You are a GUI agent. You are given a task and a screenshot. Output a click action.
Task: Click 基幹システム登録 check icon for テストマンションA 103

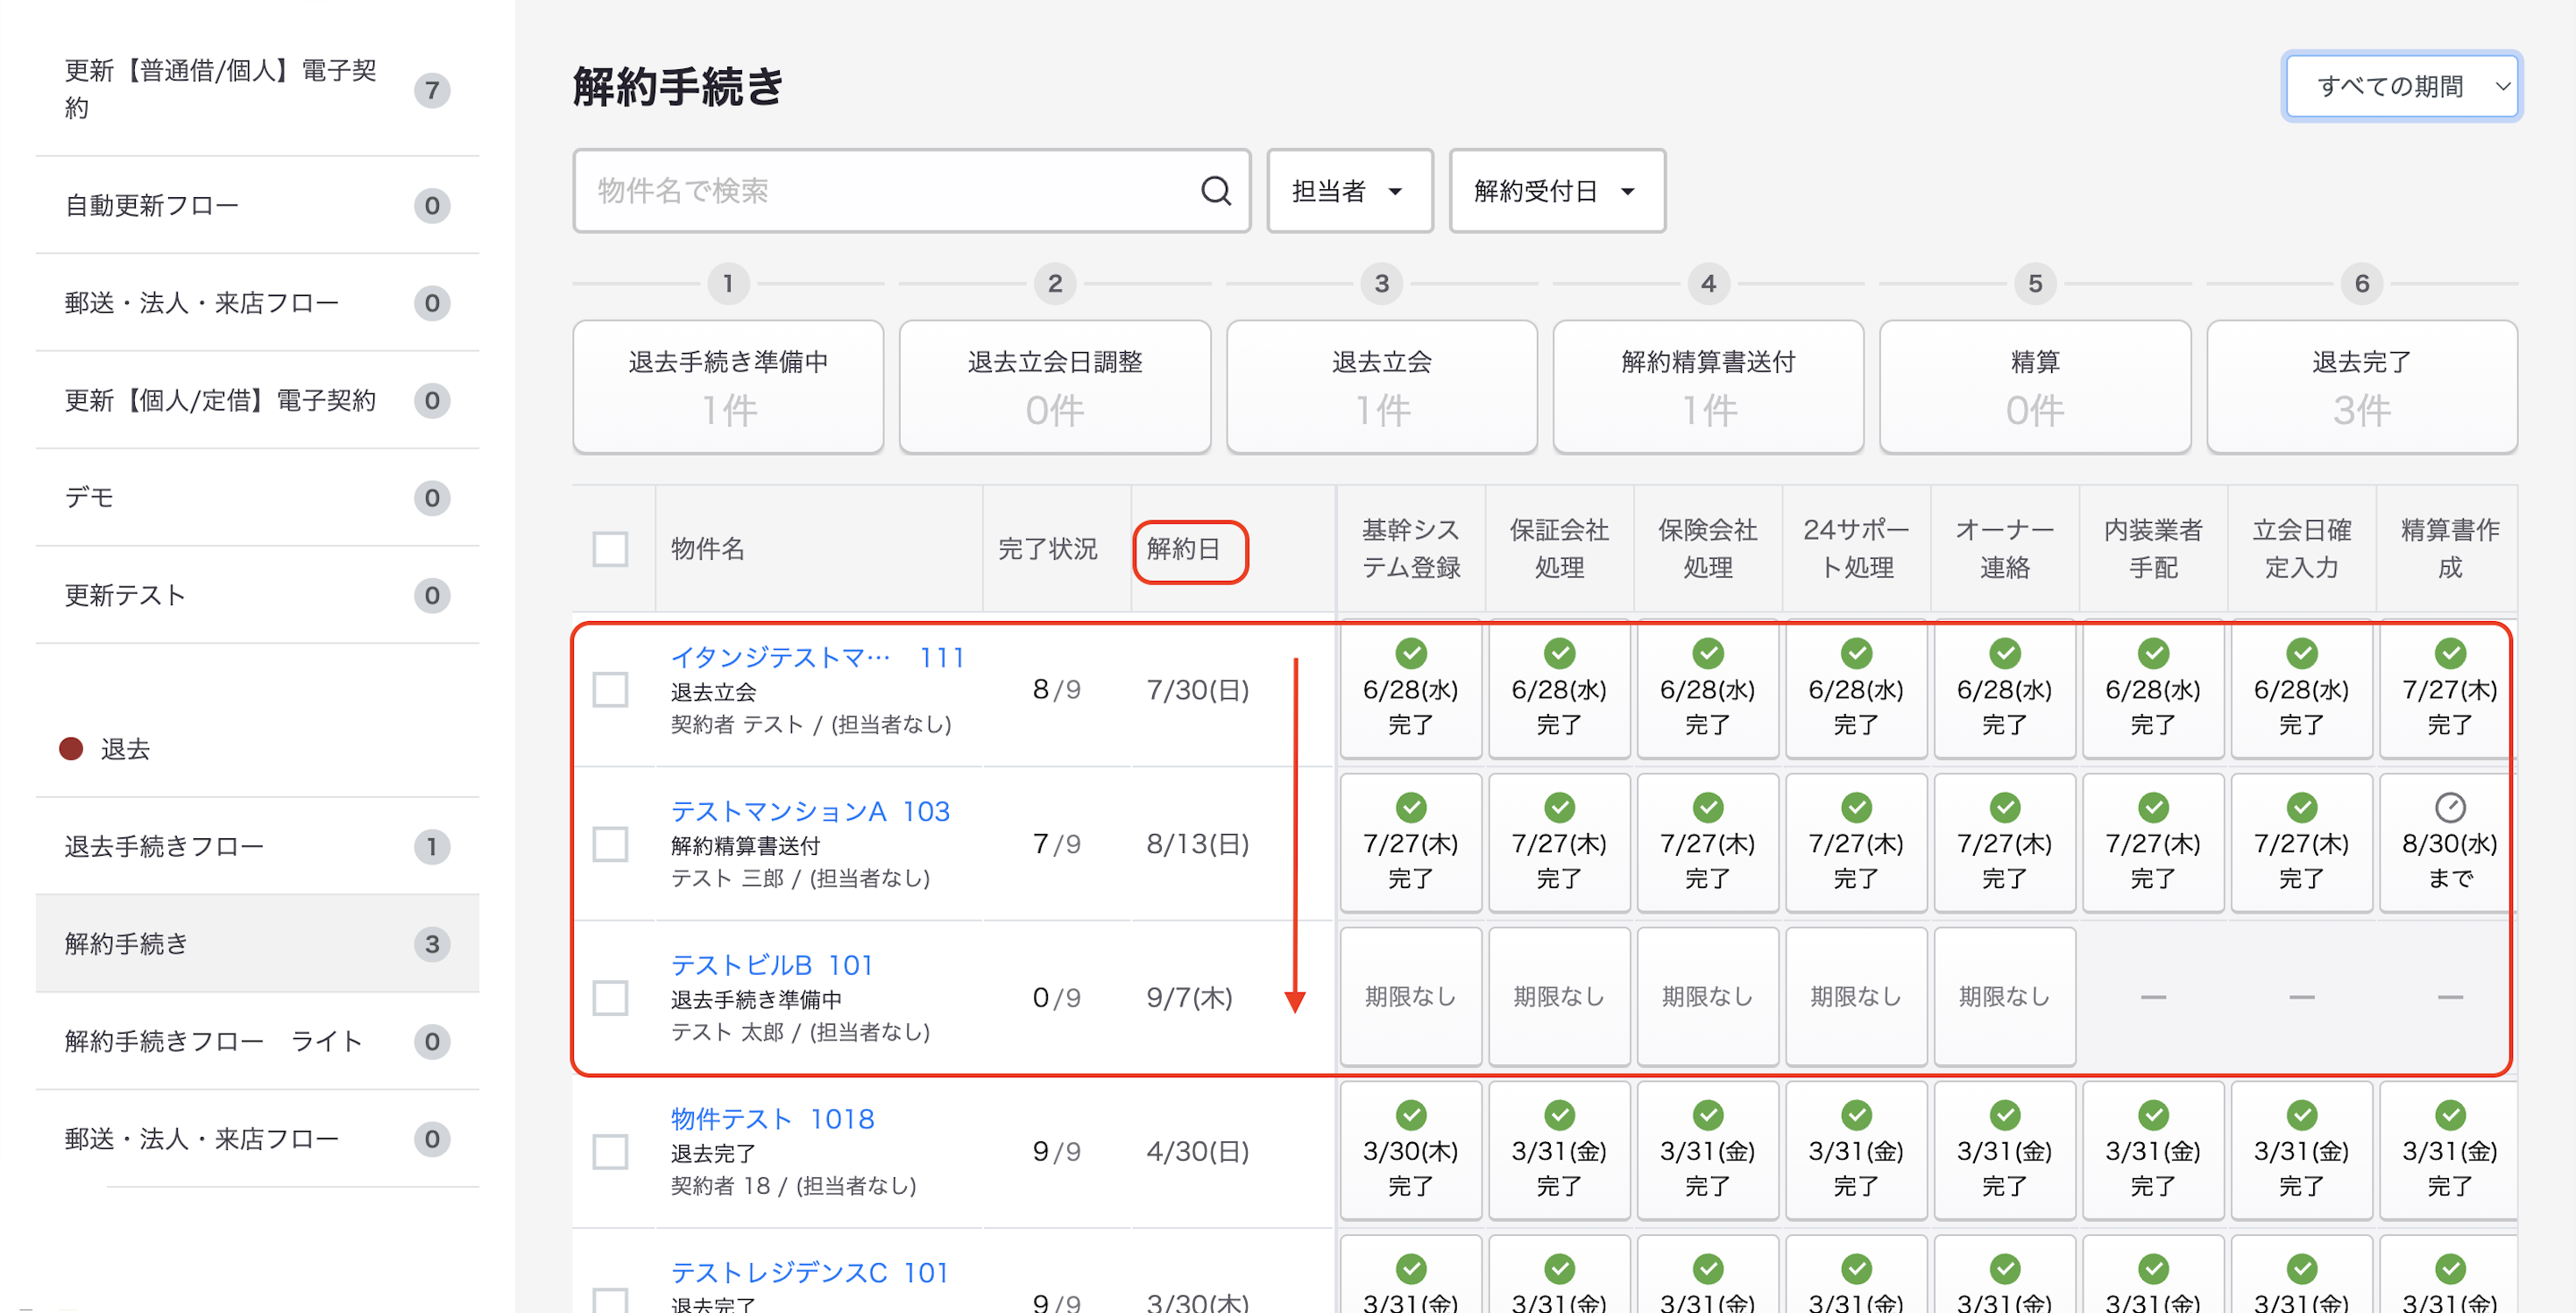pyautogui.click(x=1410, y=807)
